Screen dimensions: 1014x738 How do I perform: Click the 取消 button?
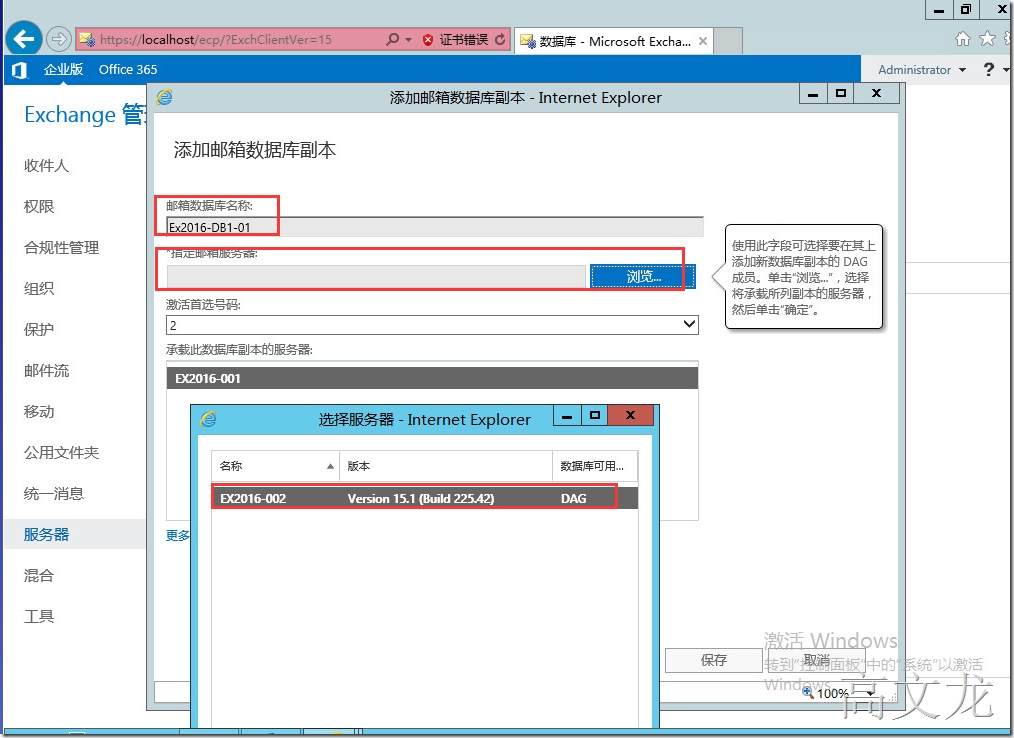[x=817, y=660]
